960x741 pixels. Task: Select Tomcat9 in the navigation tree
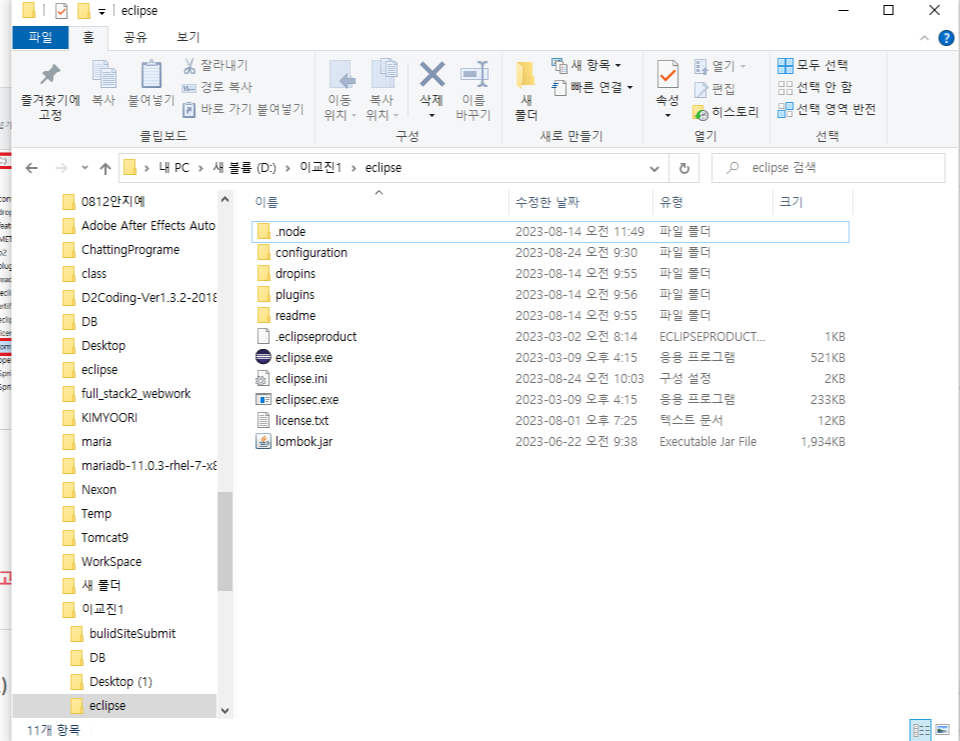click(105, 538)
